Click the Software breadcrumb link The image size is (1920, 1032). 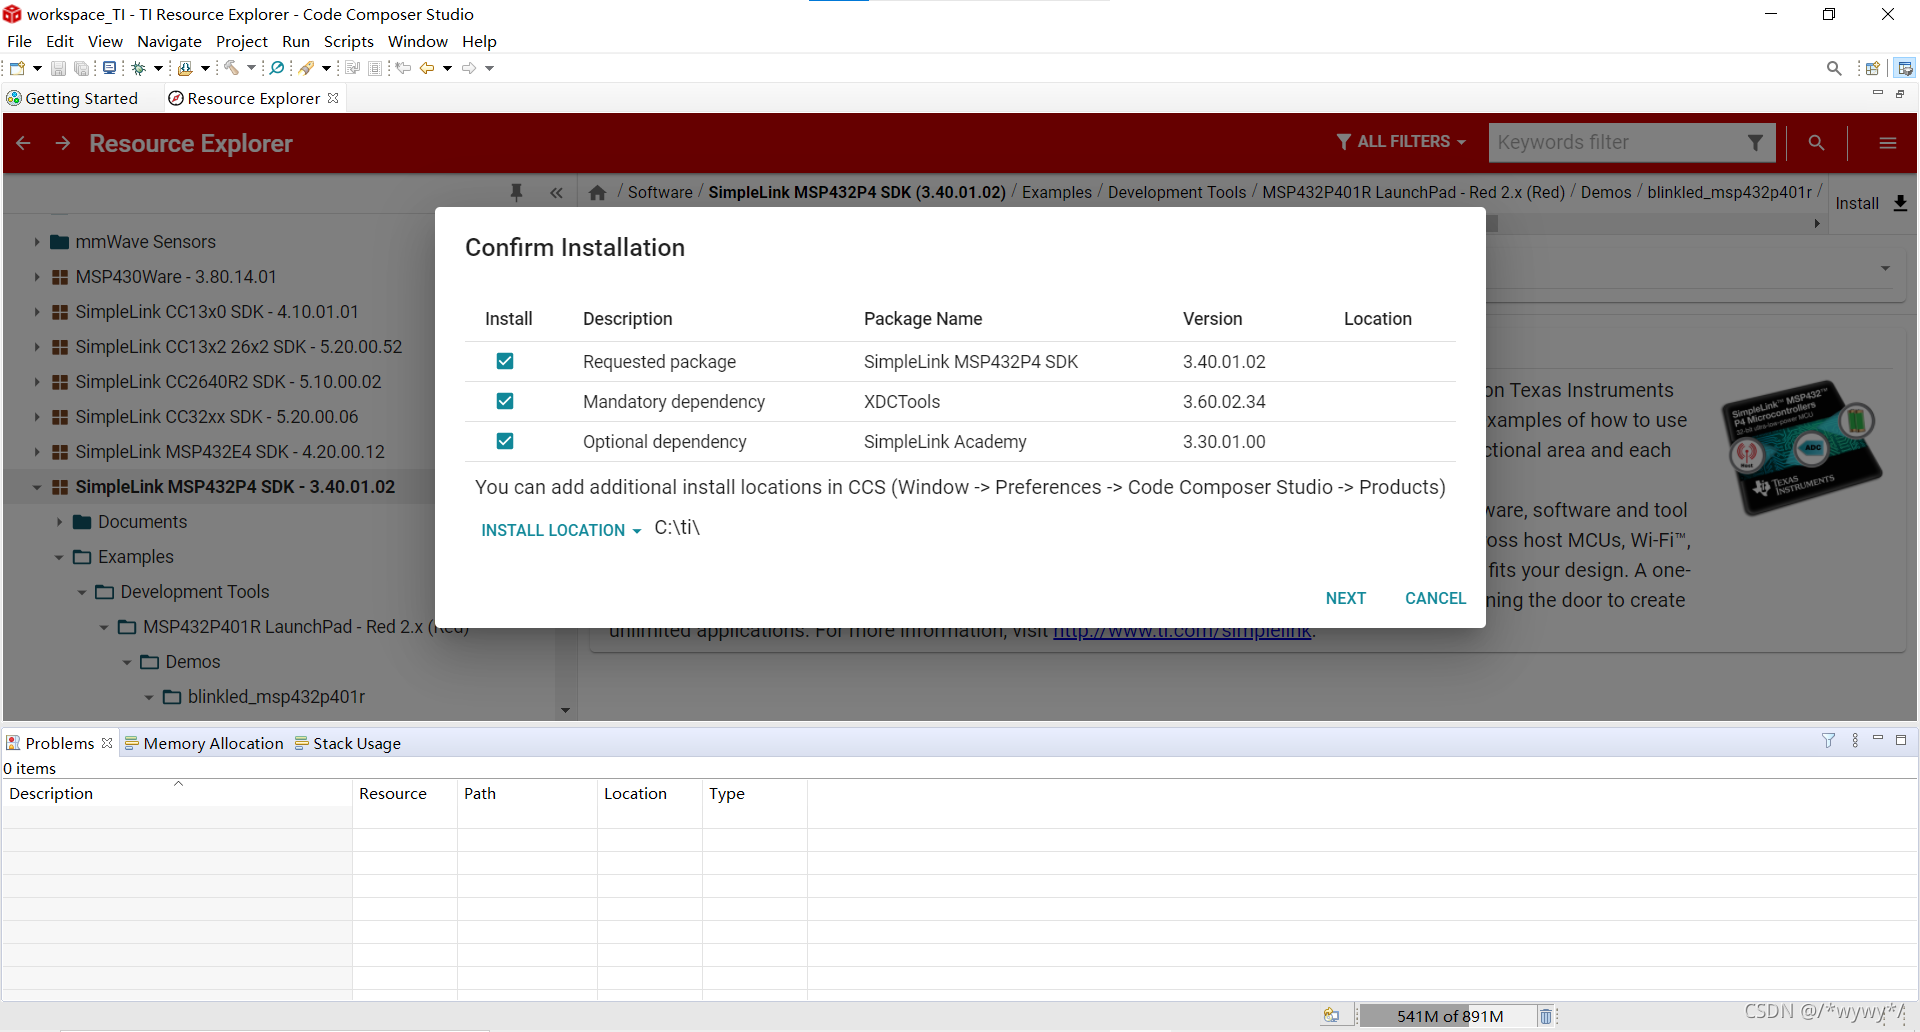pos(660,192)
